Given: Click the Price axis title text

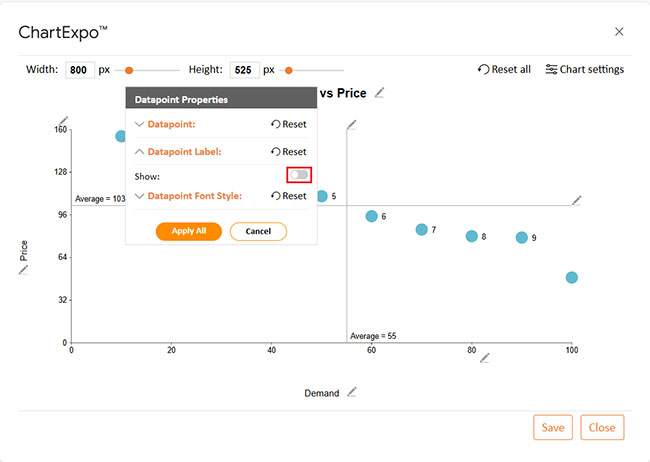Looking at the screenshot, I should [24, 250].
